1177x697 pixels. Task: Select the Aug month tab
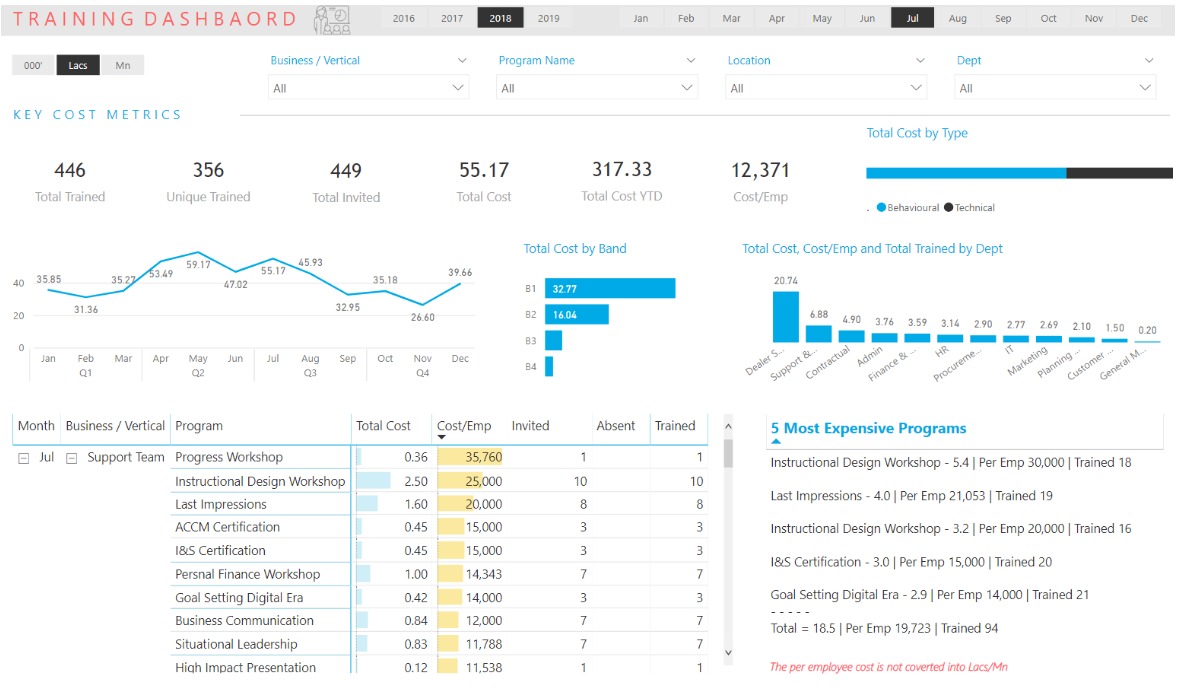(958, 18)
